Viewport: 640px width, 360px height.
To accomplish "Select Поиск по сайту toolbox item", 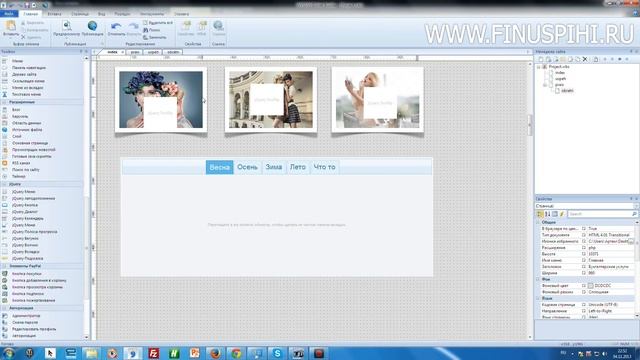I will coord(26,170).
